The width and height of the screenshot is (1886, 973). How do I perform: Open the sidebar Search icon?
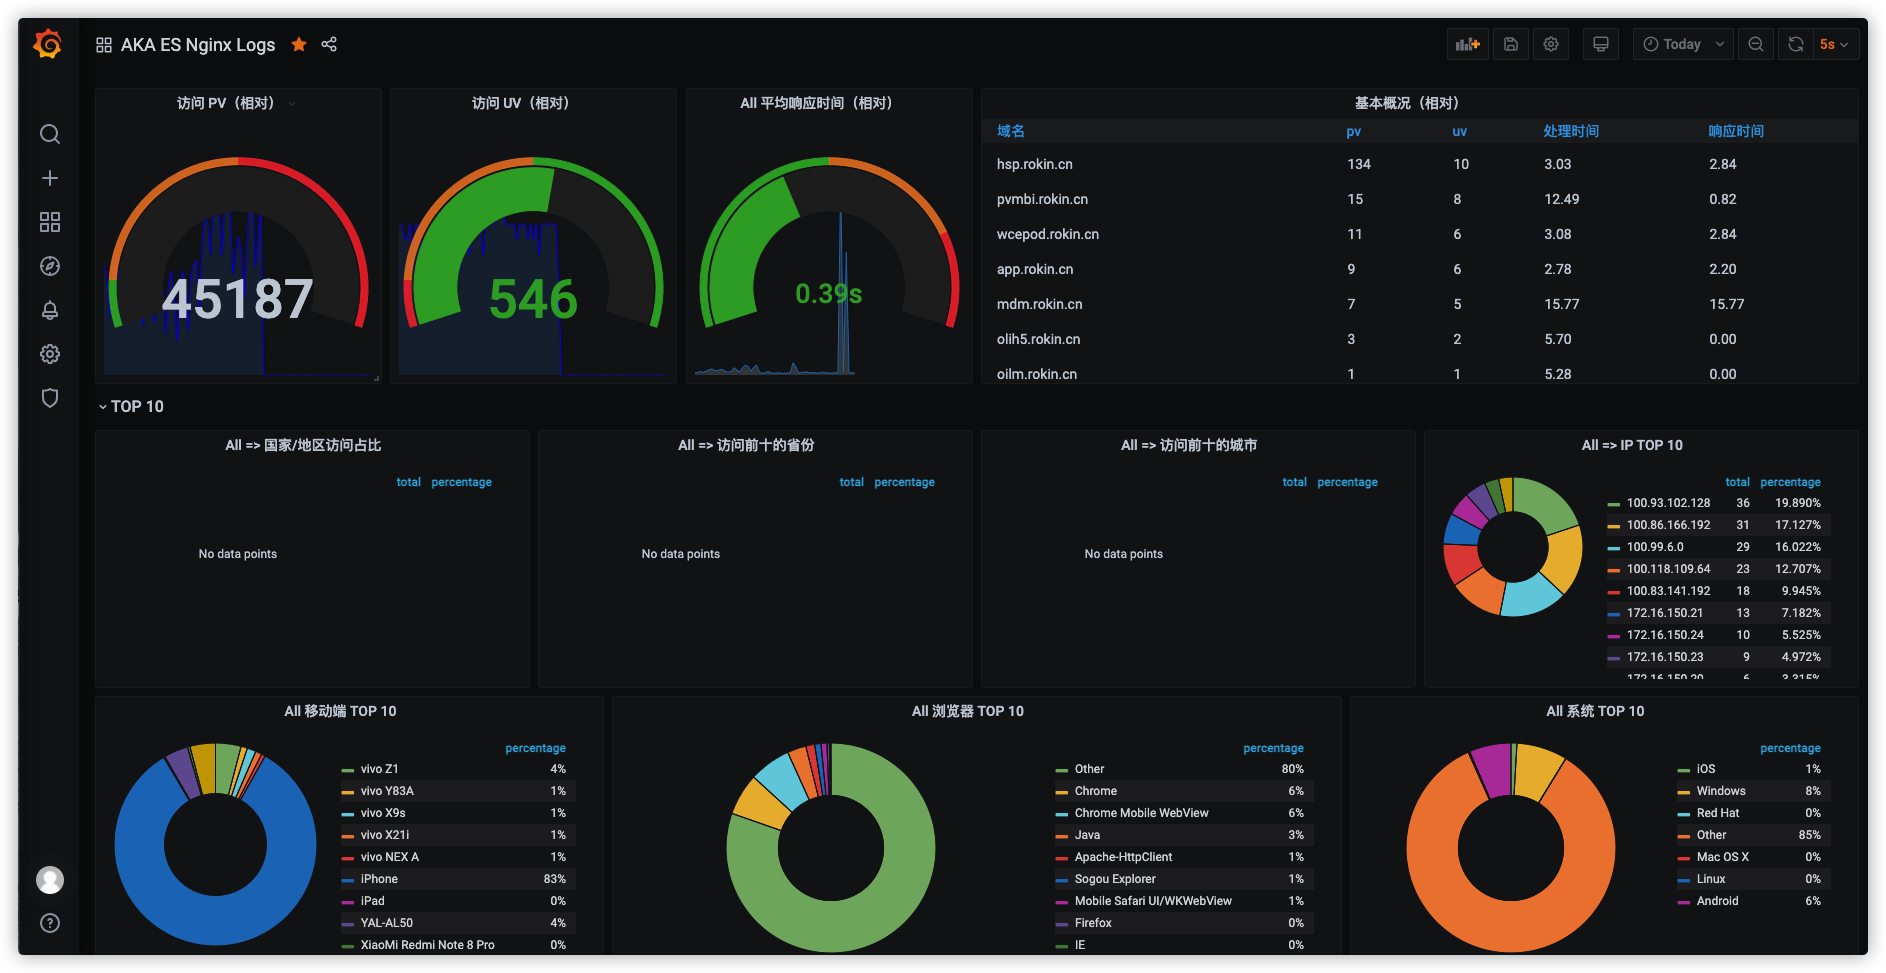(50, 134)
